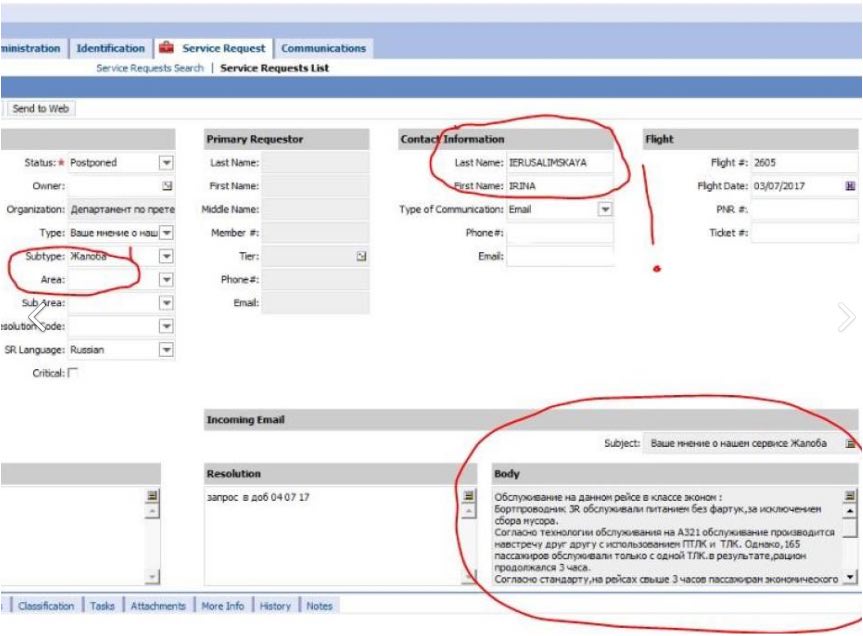
Task: Open the Service Requests Search link
Action: (x=150, y=68)
